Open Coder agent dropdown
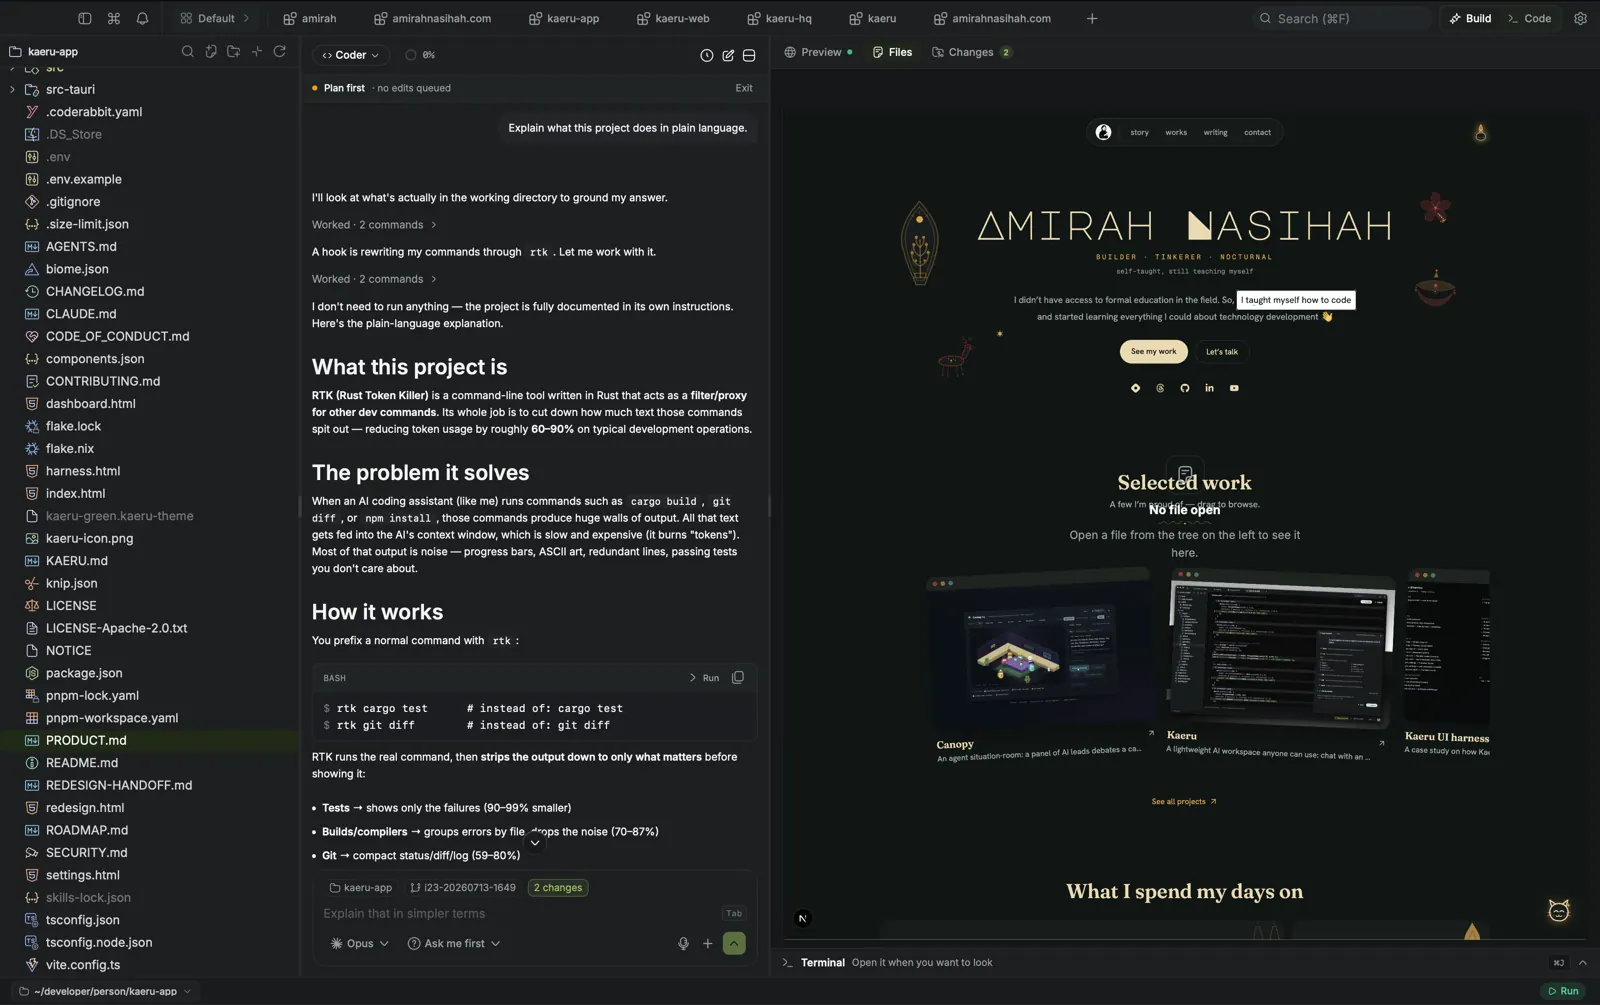The width and height of the screenshot is (1600, 1005). tap(350, 55)
